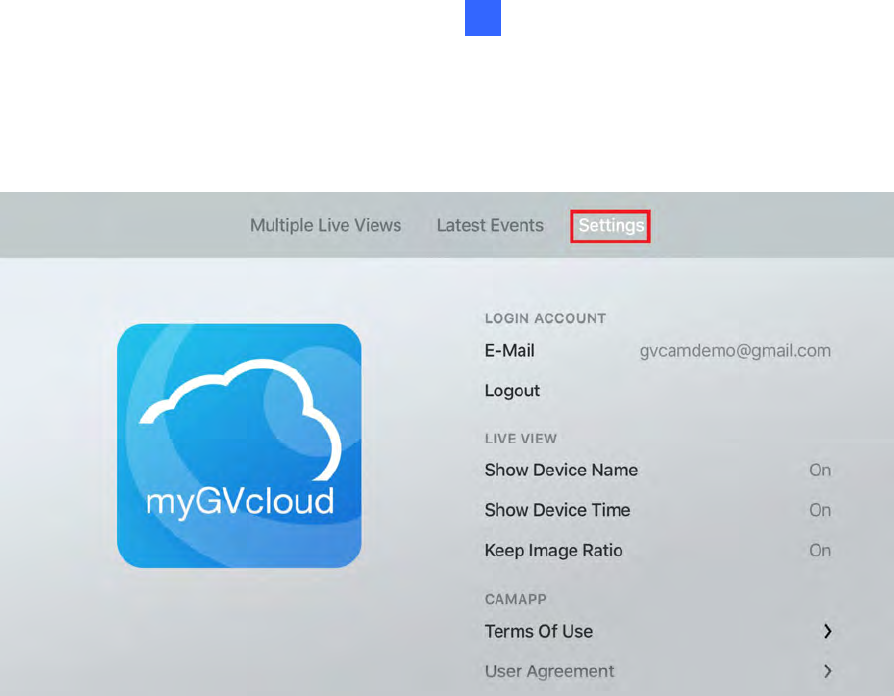Viewport: 894px width, 696px height.
Task: Open the Multiple Live Views tab
Action: pyautogui.click(x=326, y=226)
